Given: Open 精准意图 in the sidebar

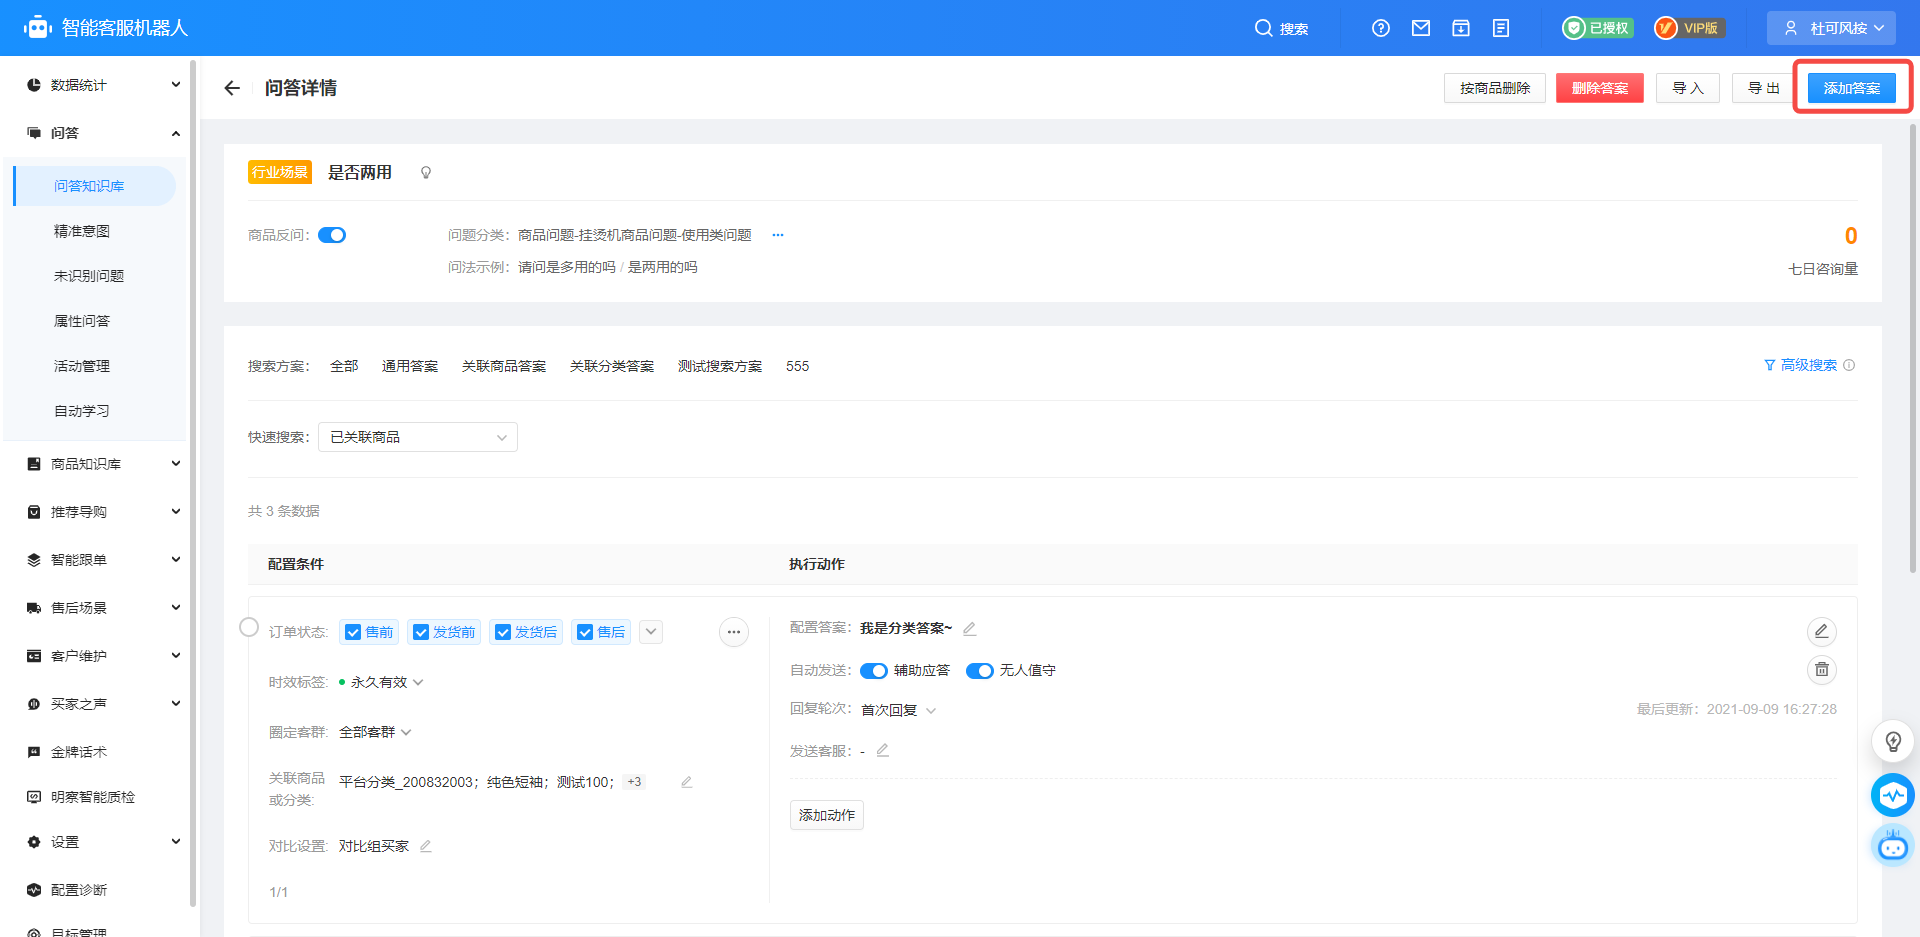Looking at the screenshot, I should coord(82,231).
